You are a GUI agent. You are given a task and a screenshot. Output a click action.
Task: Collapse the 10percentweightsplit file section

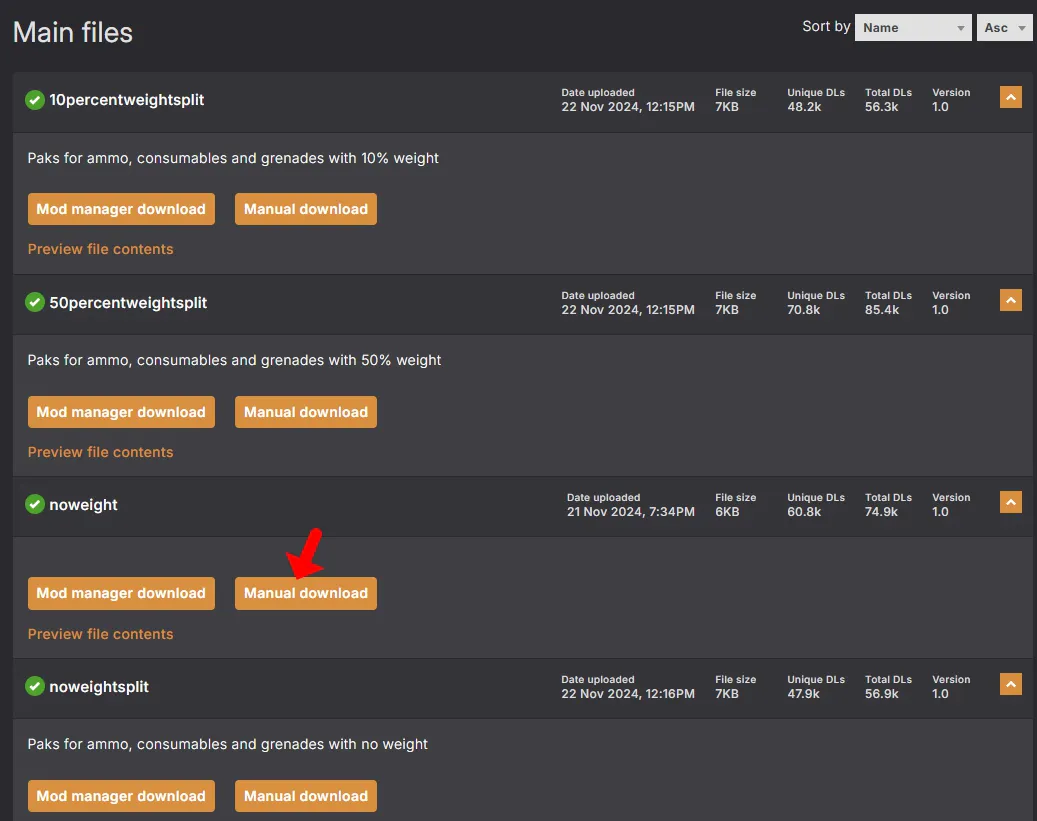pyautogui.click(x=1010, y=97)
